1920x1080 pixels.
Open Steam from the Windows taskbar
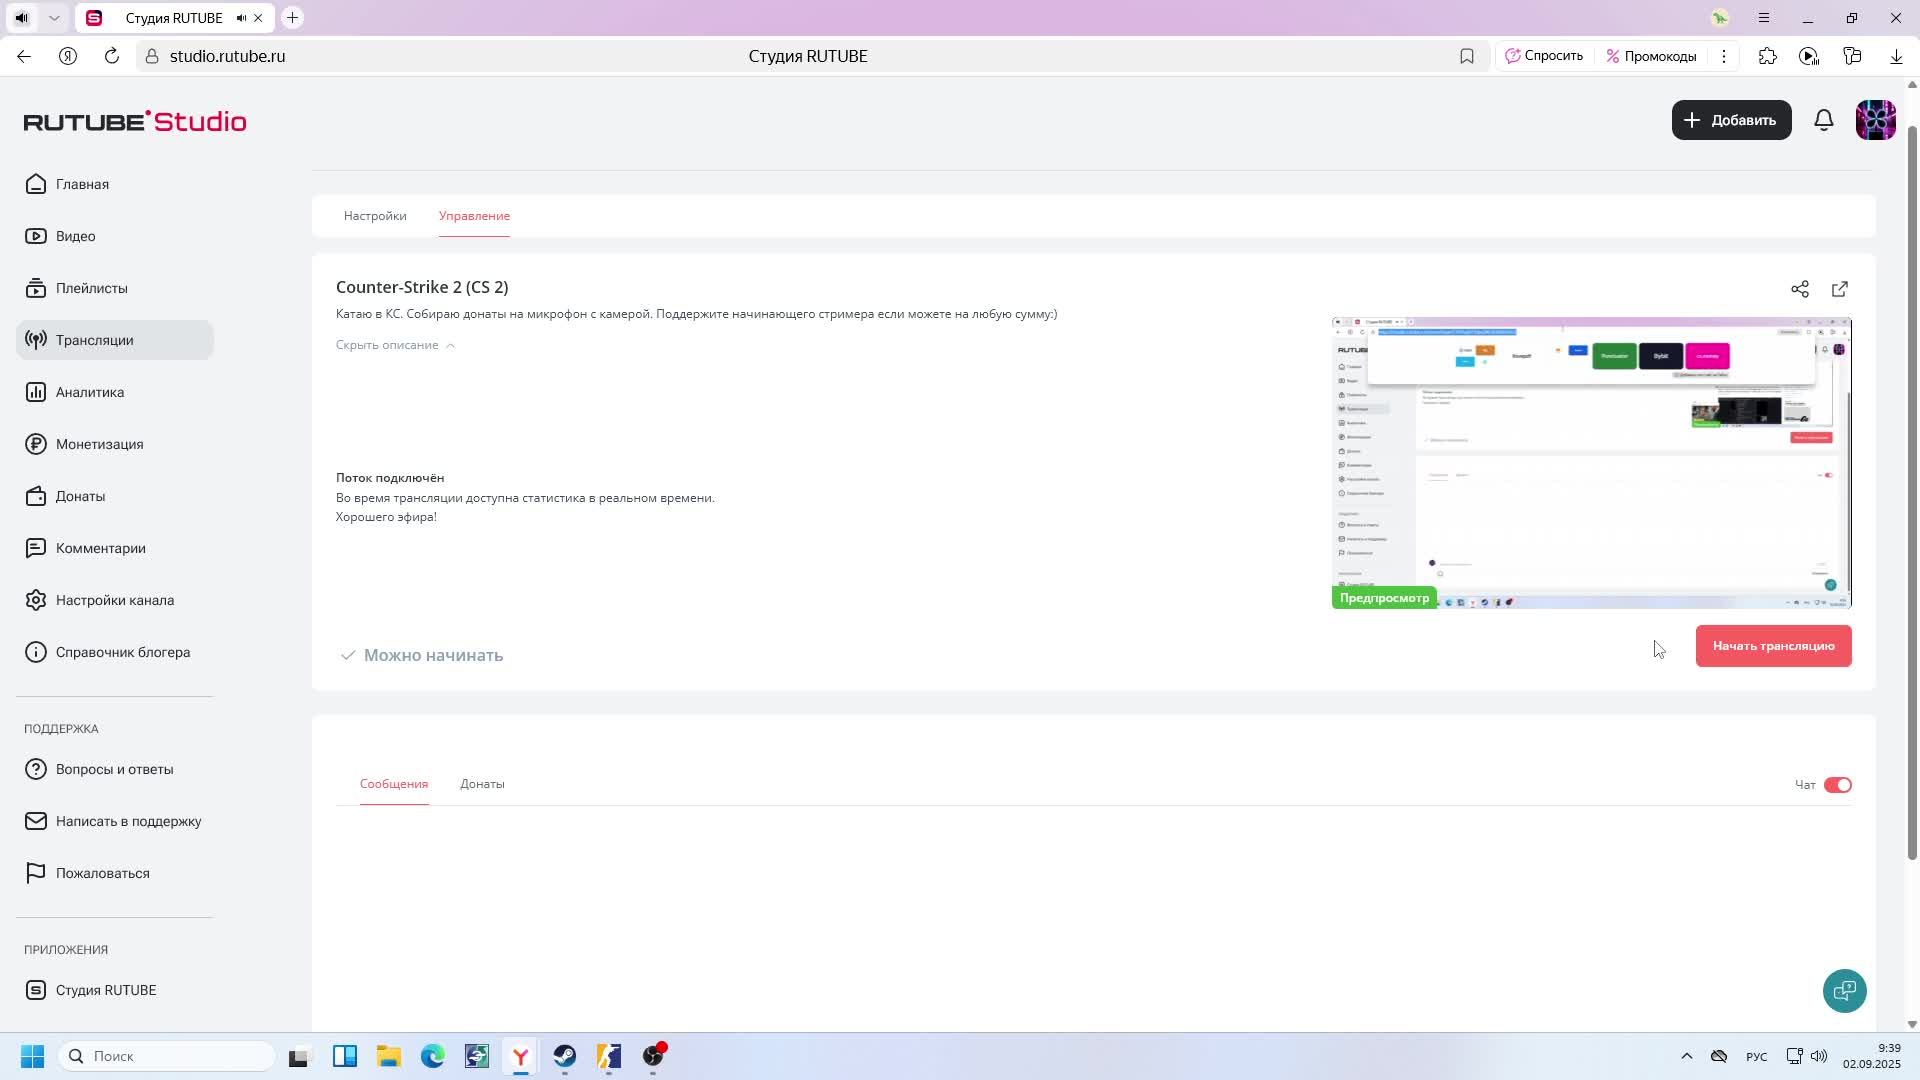pyautogui.click(x=565, y=1056)
